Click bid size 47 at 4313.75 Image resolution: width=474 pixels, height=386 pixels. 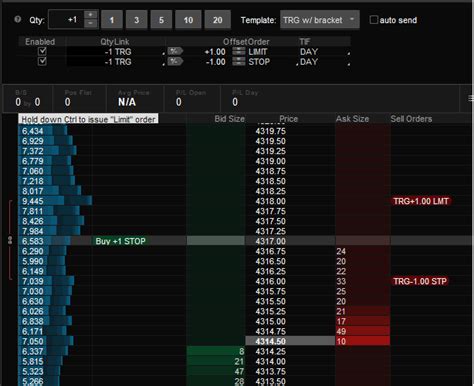point(216,371)
